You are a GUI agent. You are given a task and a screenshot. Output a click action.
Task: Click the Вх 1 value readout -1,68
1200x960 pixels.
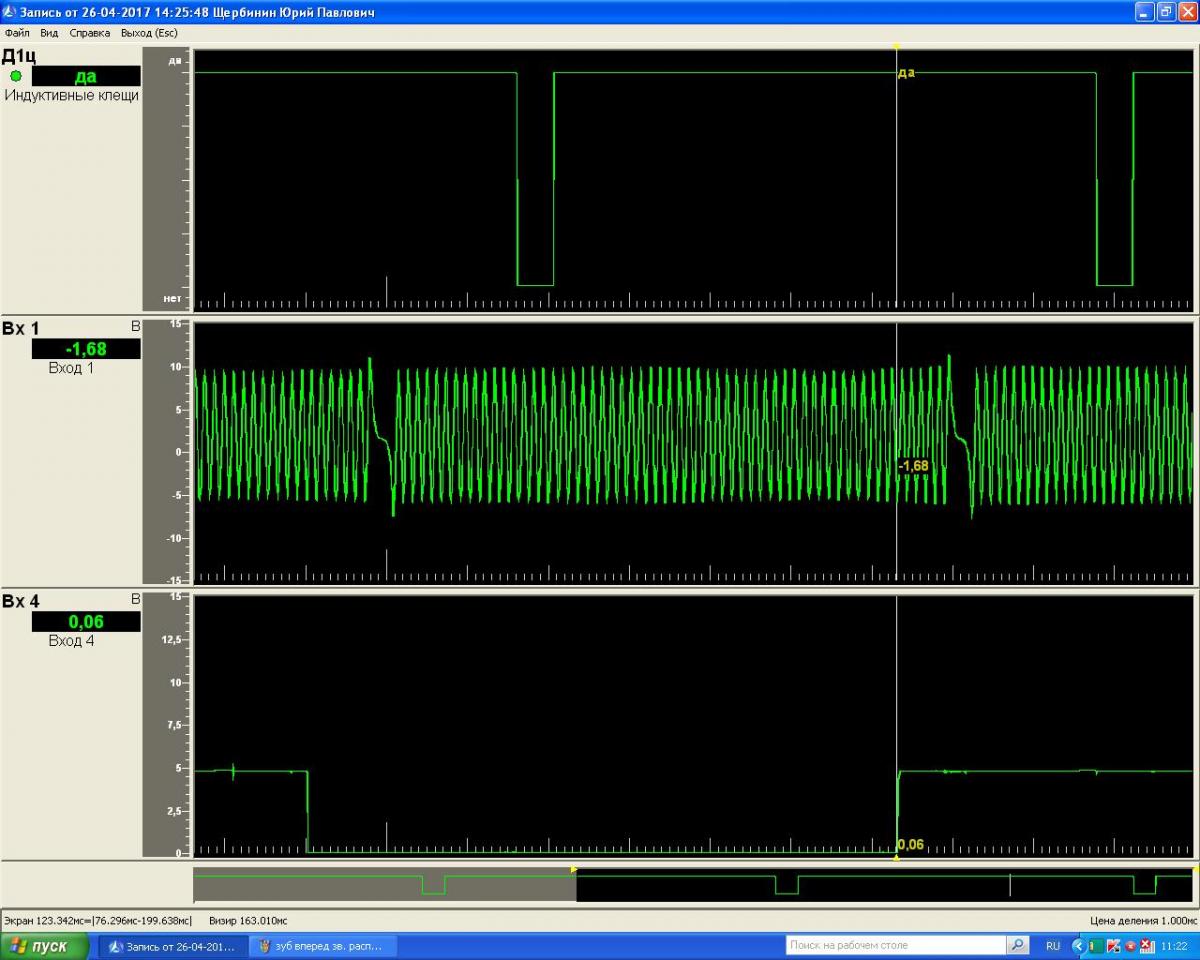coord(86,349)
